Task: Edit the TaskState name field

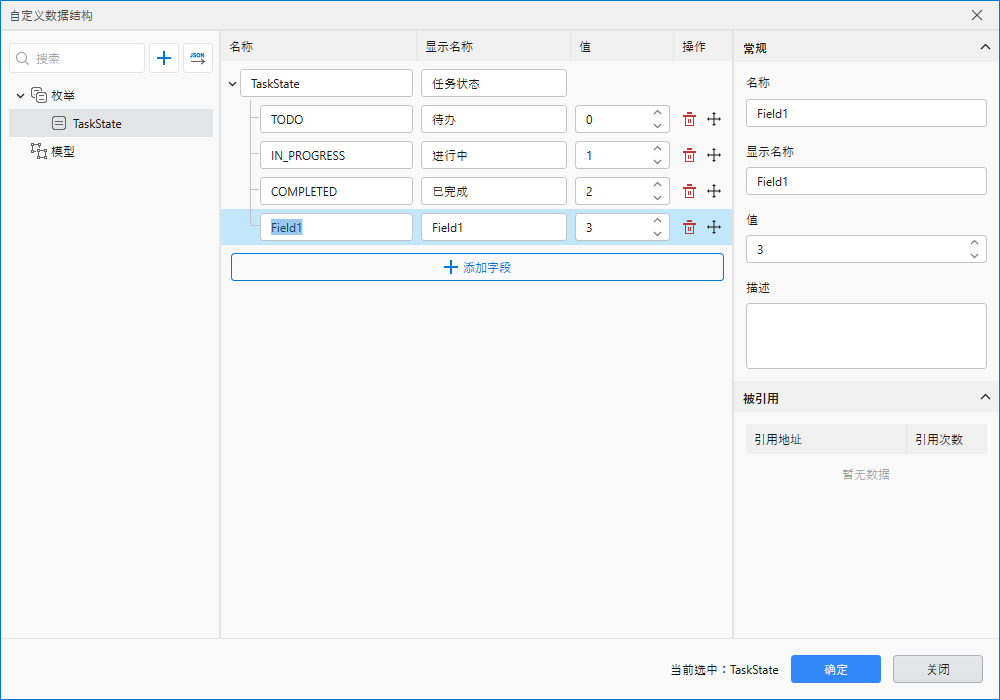Action: click(x=327, y=84)
